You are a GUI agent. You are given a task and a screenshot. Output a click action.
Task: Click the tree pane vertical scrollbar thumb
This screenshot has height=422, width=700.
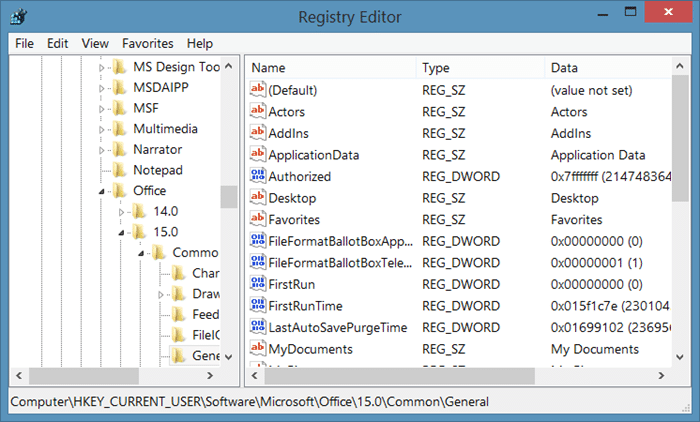point(229,195)
